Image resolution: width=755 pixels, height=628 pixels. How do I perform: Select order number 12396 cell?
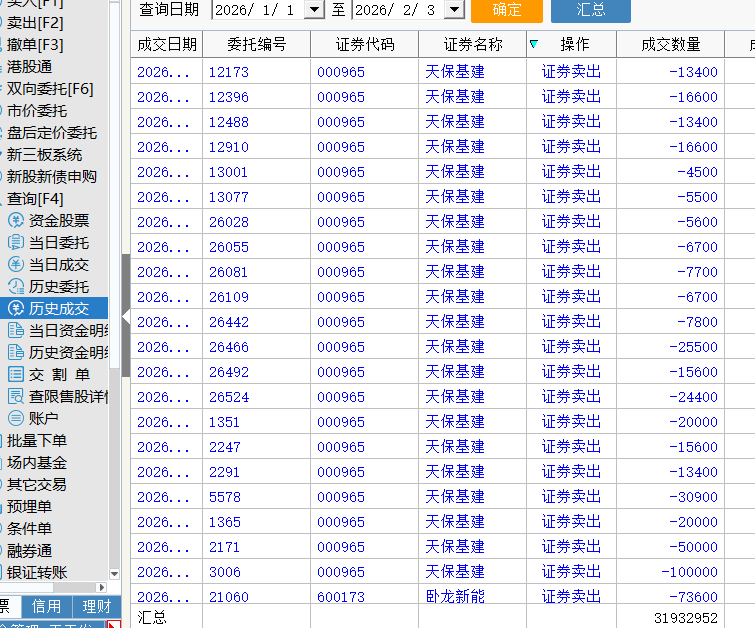(257, 97)
